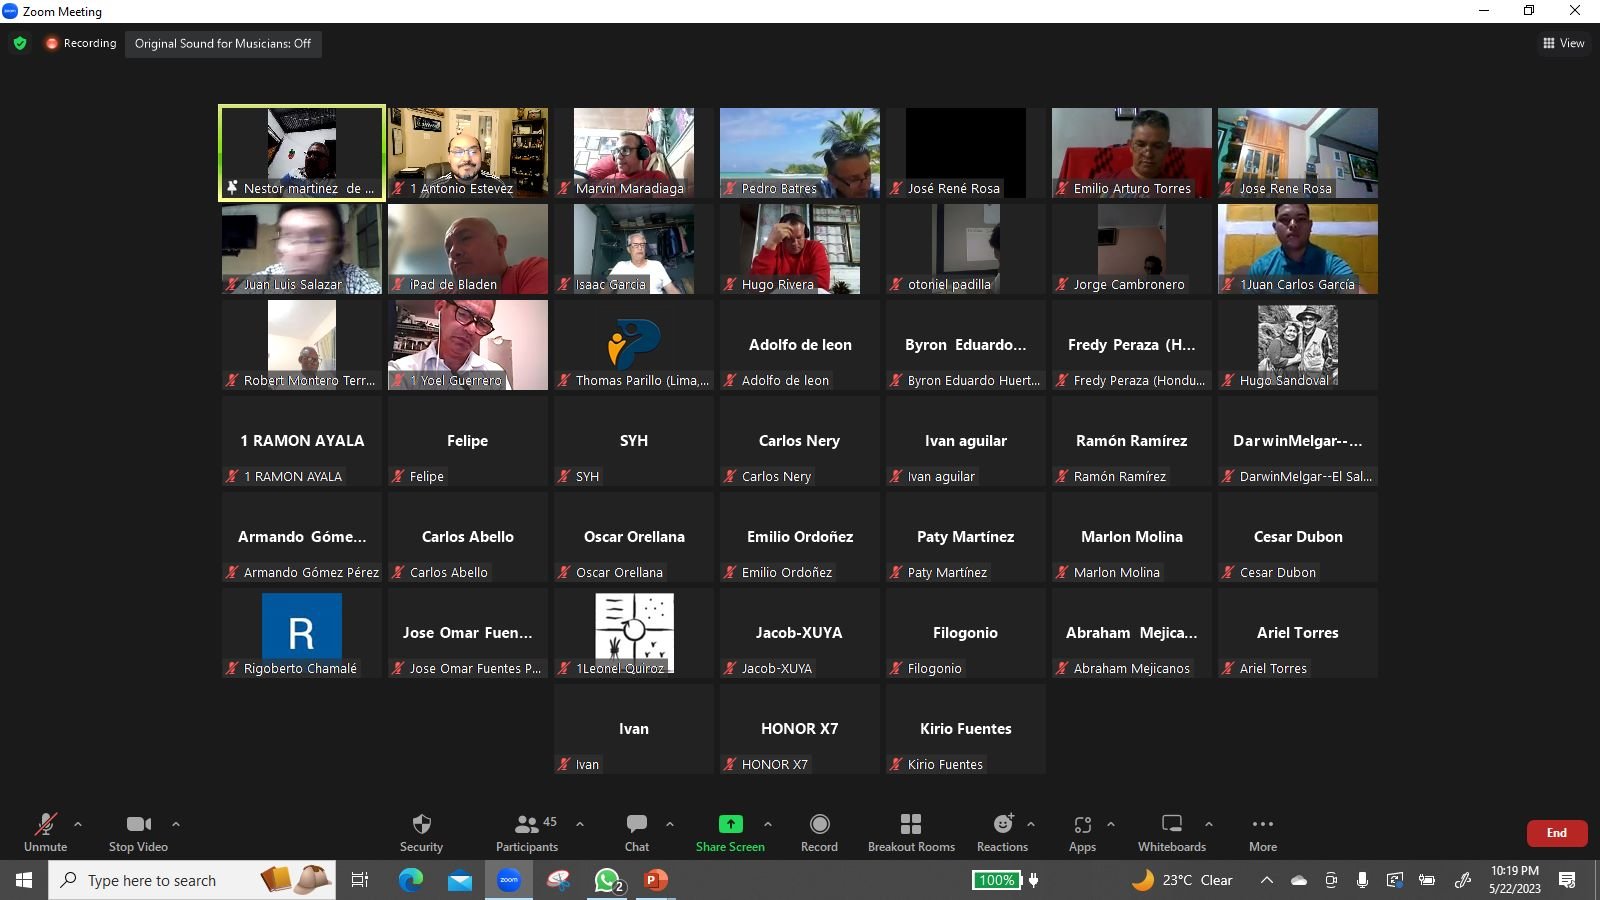Unmute your microphone
This screenshot has height=900, width=1600.
point(45,832)
